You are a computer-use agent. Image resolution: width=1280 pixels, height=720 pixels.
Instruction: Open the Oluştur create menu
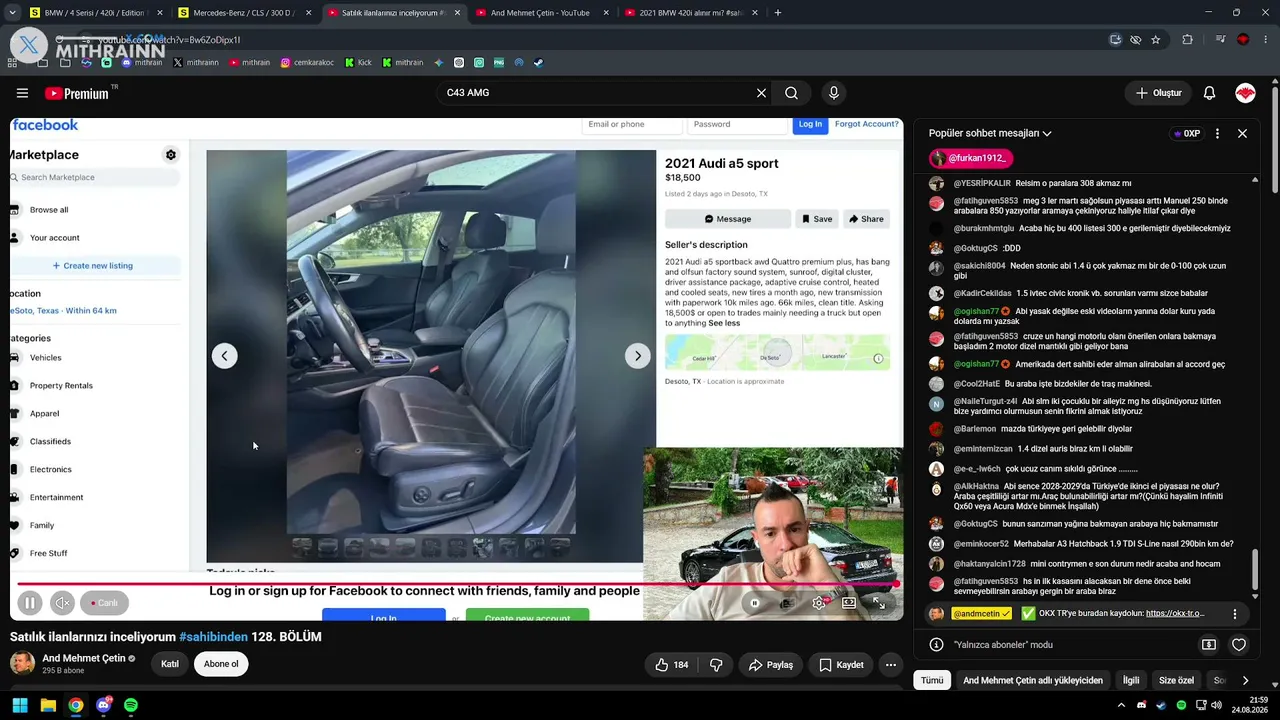click(1158, 93)
